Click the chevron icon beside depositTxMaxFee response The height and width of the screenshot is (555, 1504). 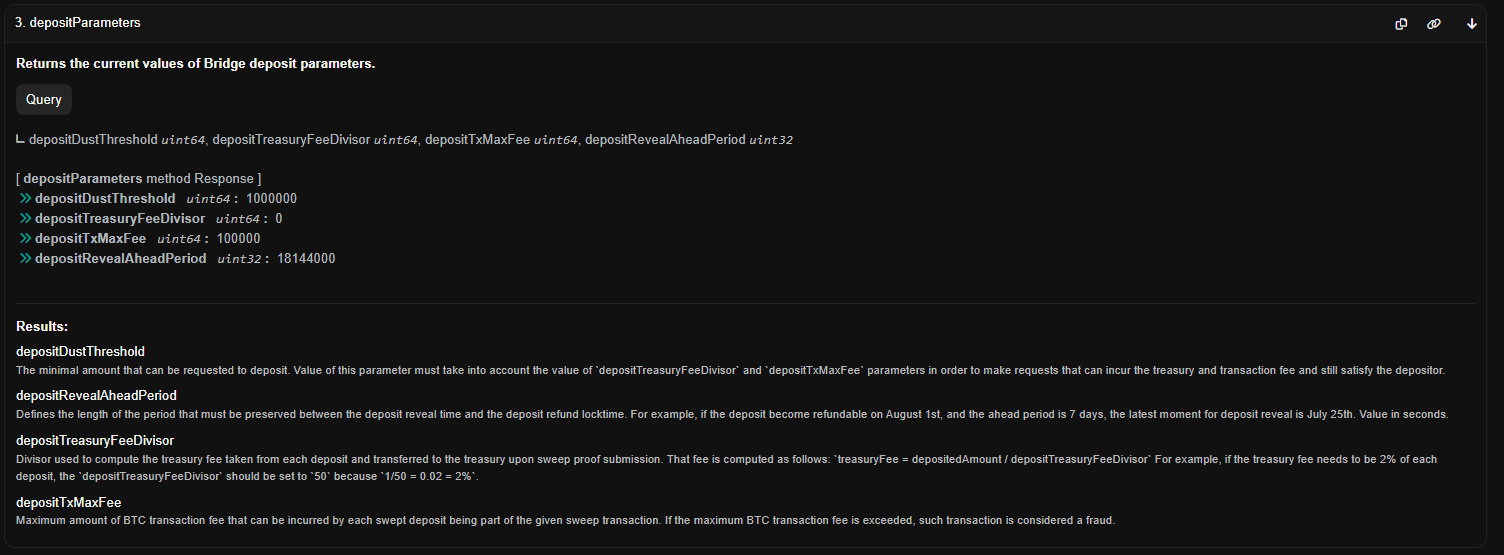click(25, 239)
